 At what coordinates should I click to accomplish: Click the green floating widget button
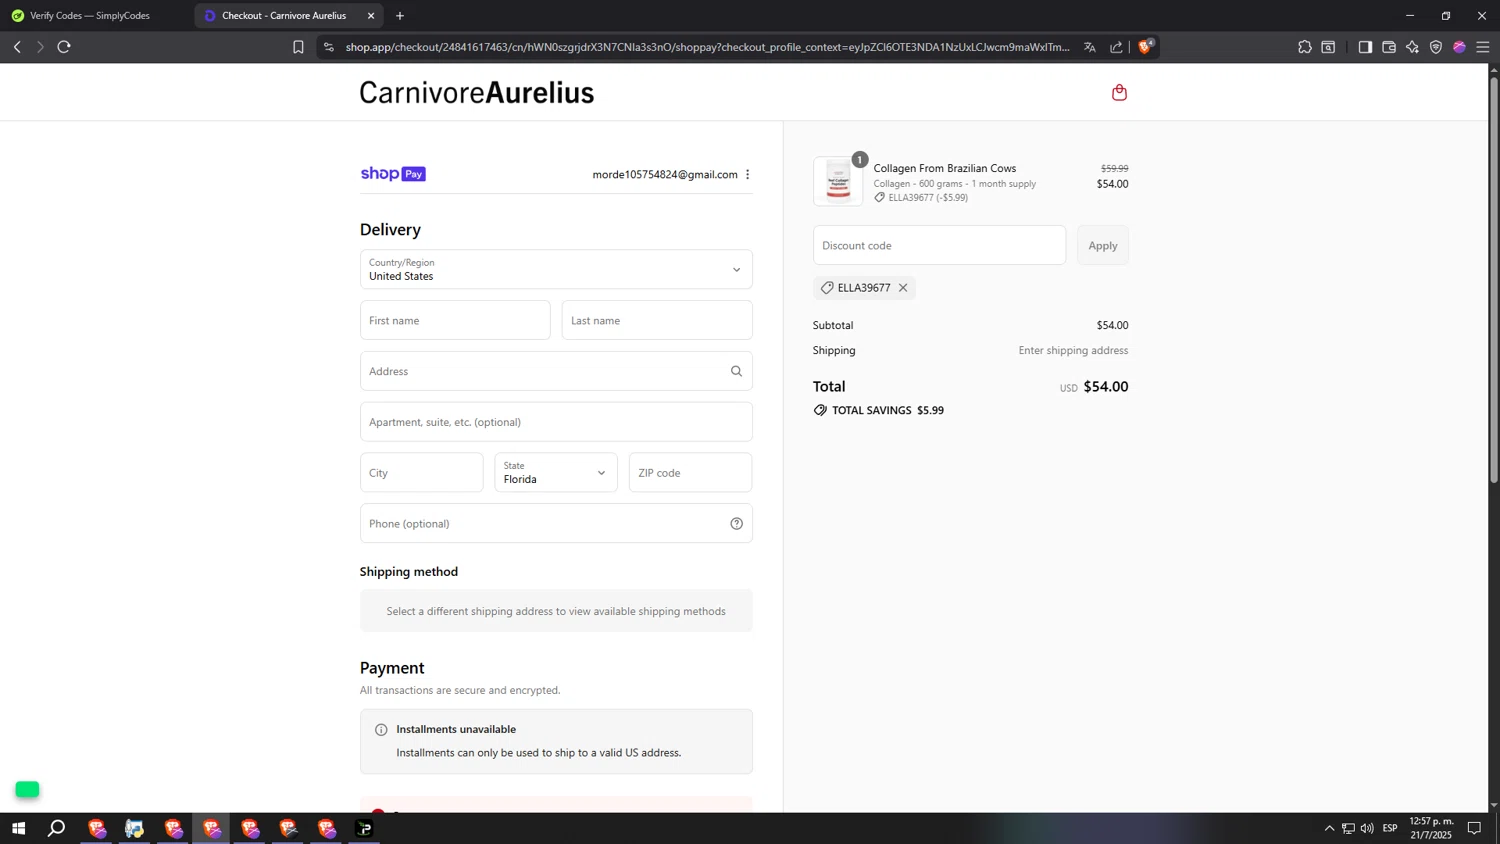point(27,790)
